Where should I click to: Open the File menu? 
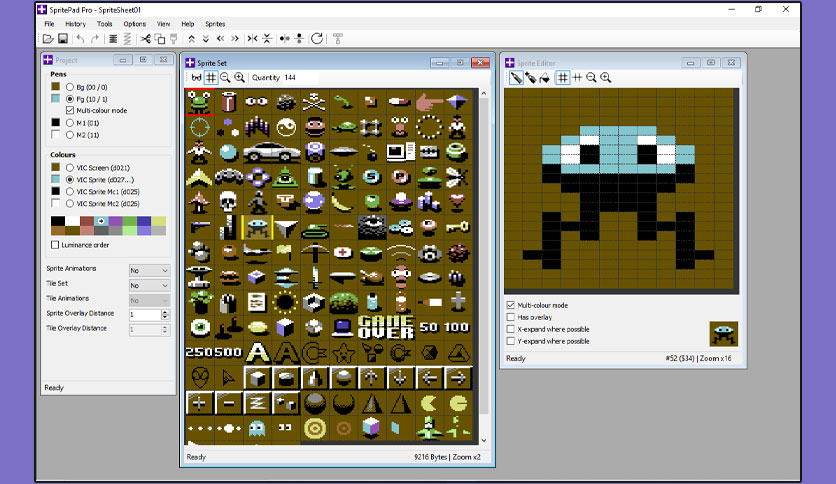tap(49, 24)
